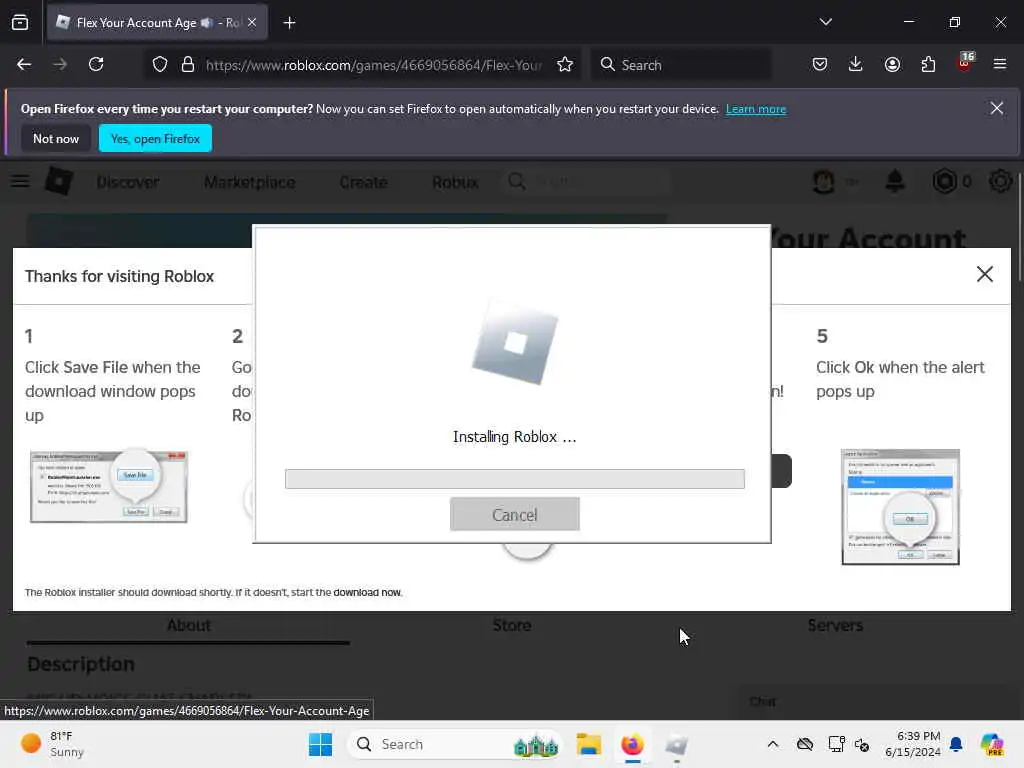The height and width of the screenshot is (768, 1024).
Task: Open the tracking protection shield icon
Action: click(160, 65)
